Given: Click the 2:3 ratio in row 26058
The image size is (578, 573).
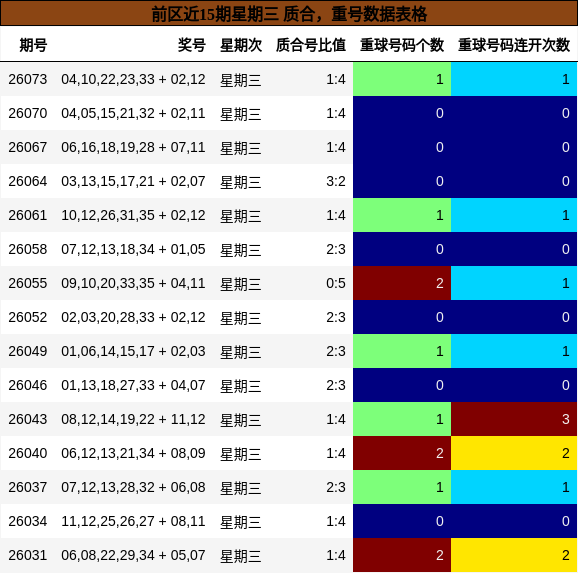Looking at the screenshot, I should (x=336, y=249).
